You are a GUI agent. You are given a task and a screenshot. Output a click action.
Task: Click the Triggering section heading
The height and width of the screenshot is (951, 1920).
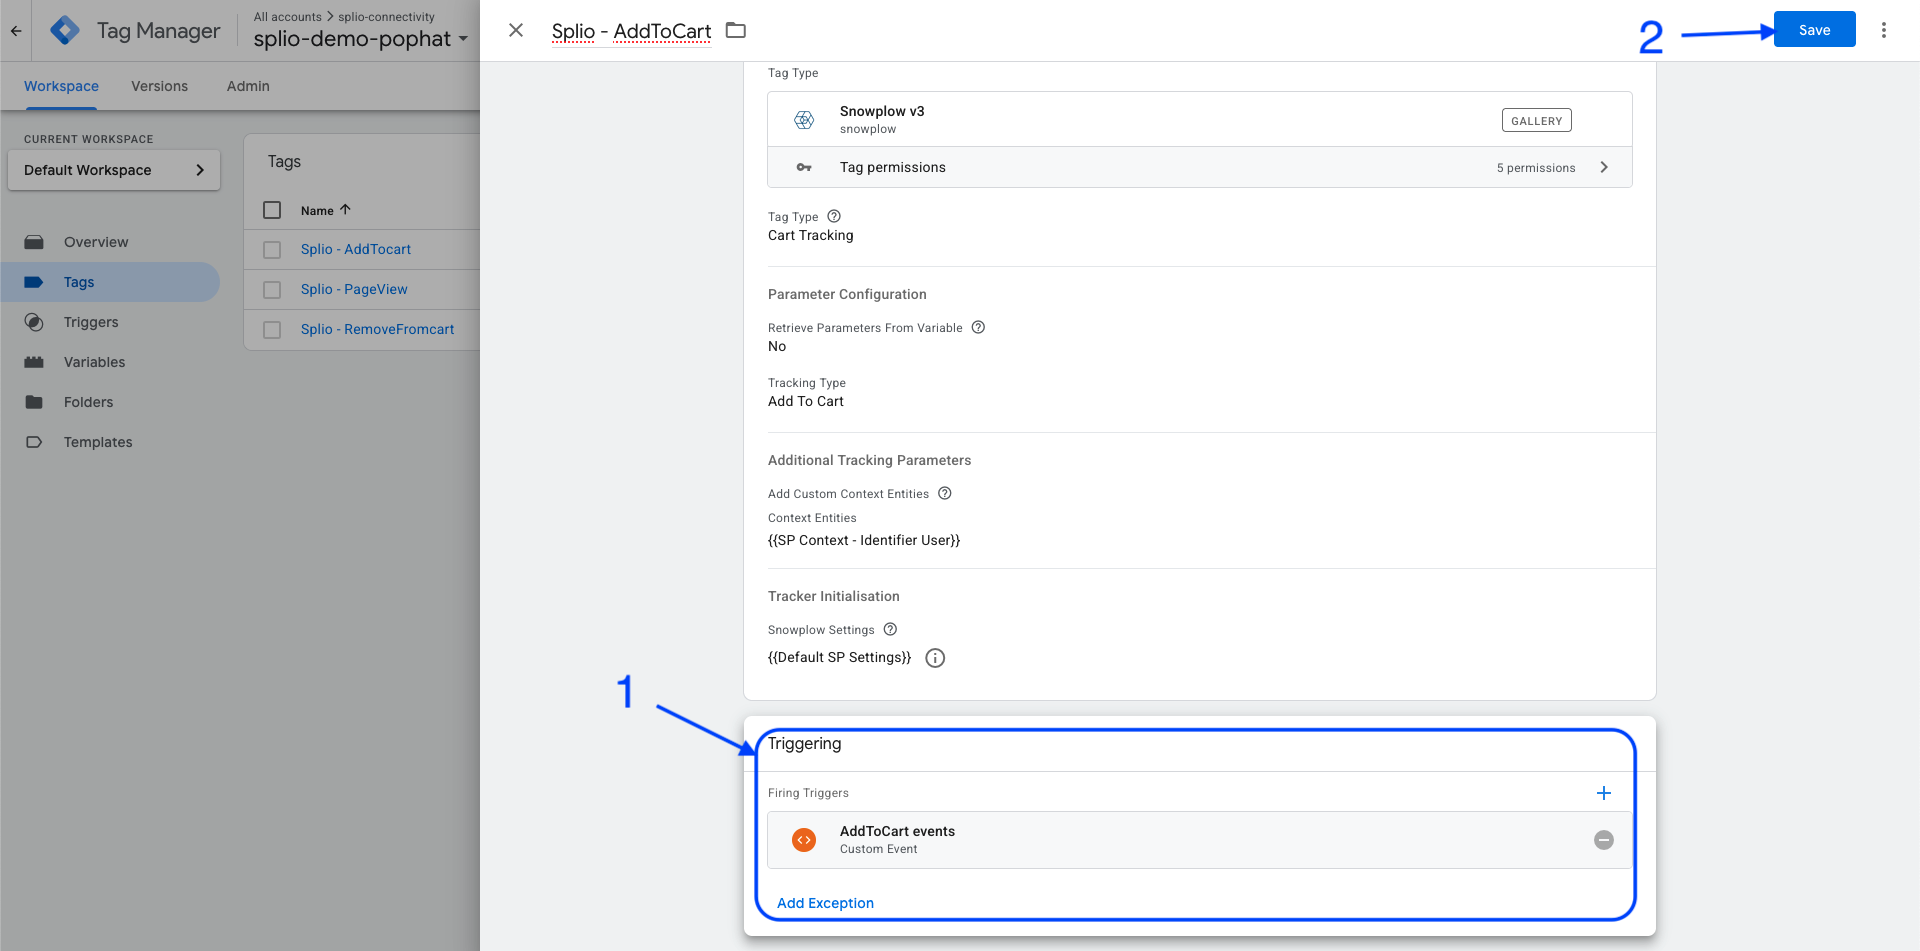click(805, 743)
